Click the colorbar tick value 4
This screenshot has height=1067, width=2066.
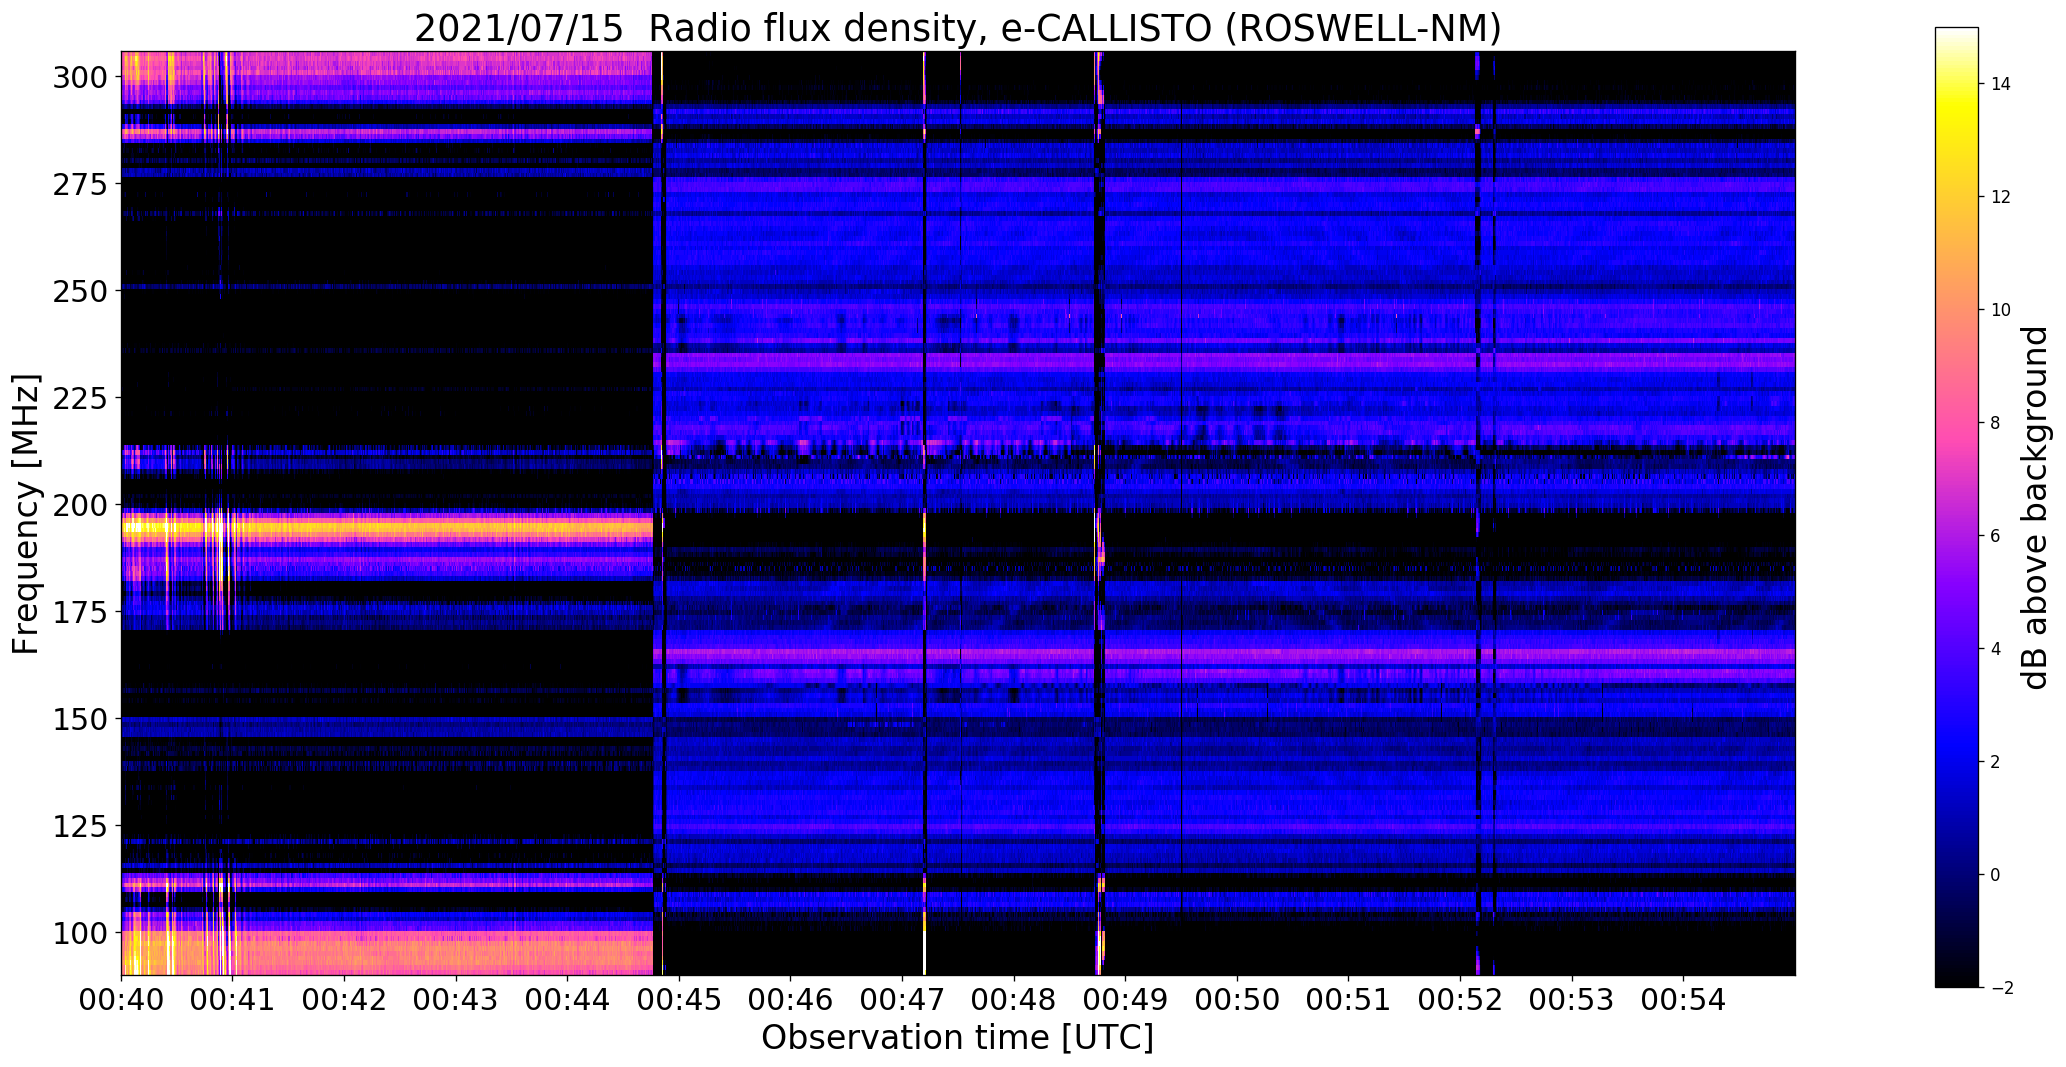click(x=1995, y=649)
